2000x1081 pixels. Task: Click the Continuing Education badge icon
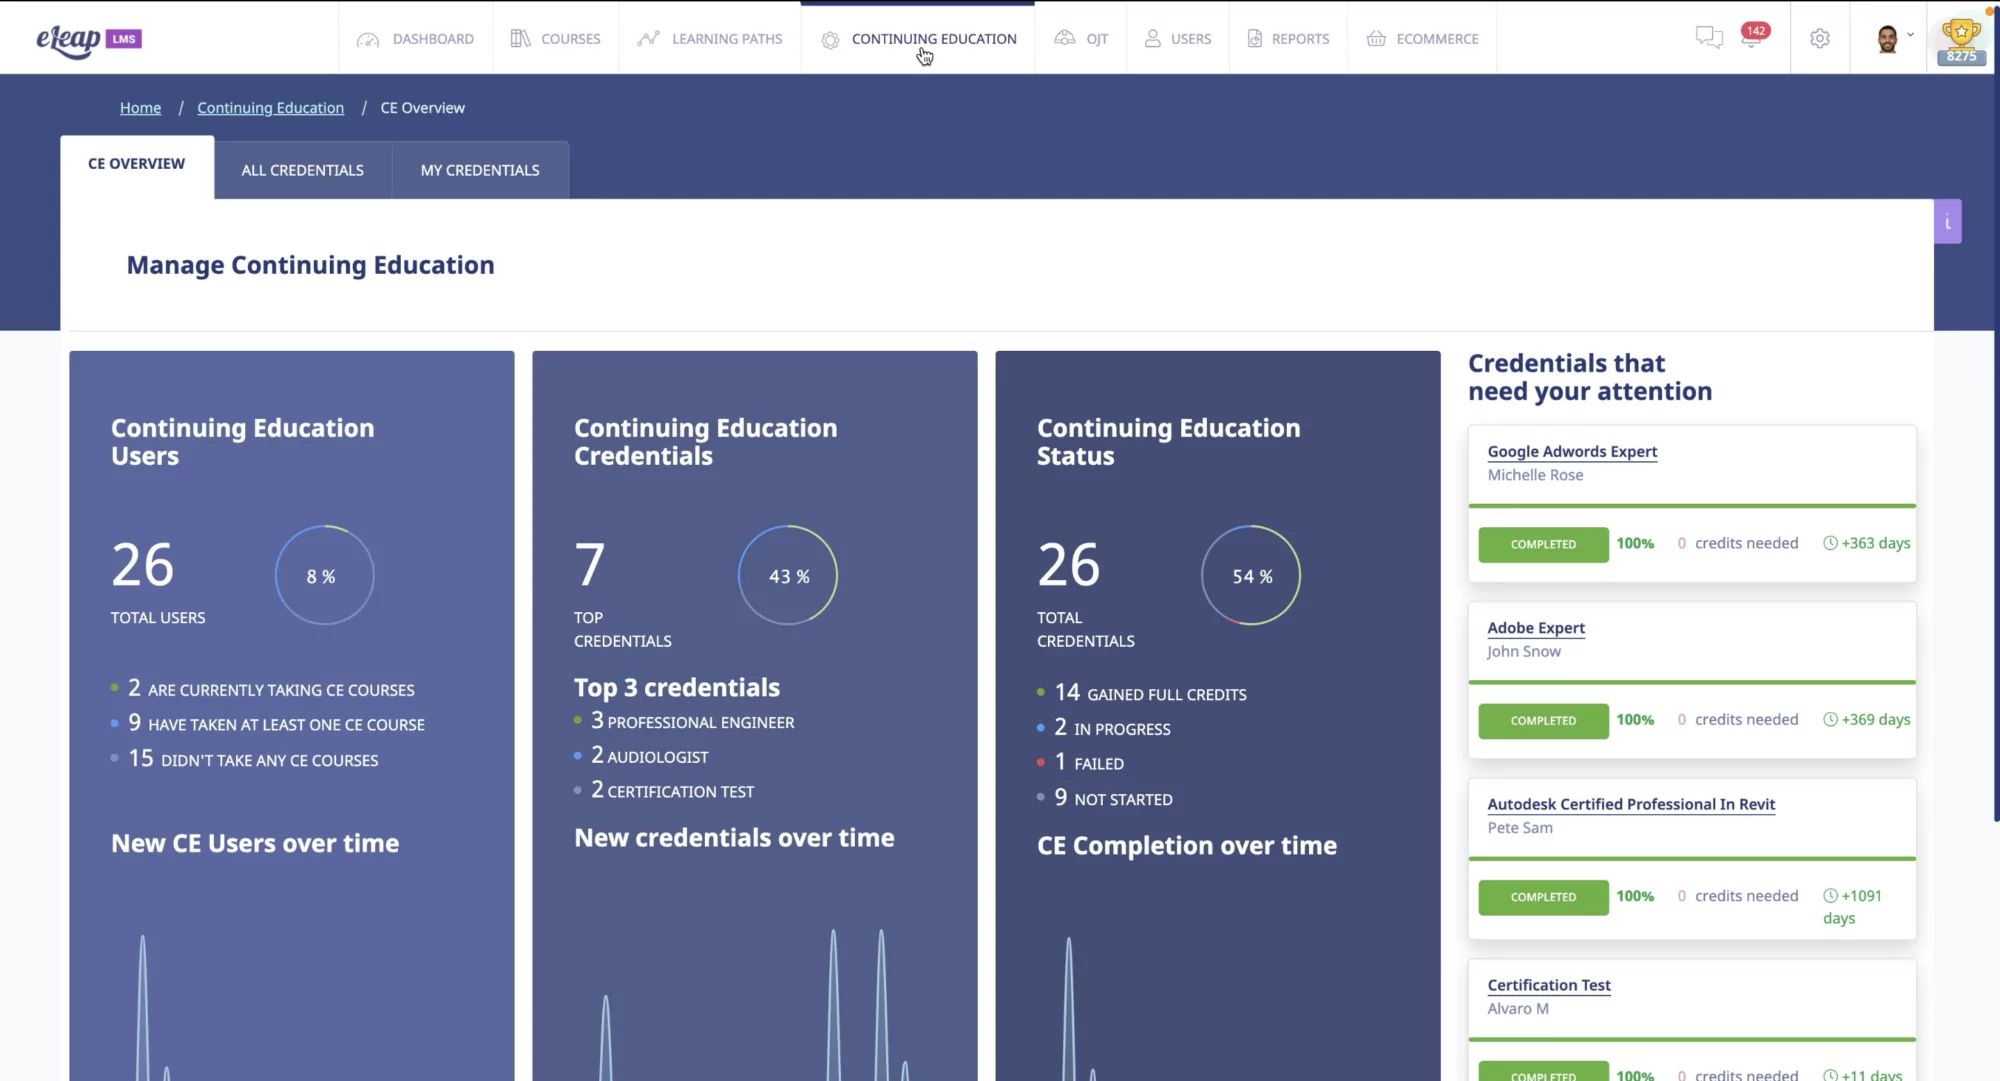[830, 39]
